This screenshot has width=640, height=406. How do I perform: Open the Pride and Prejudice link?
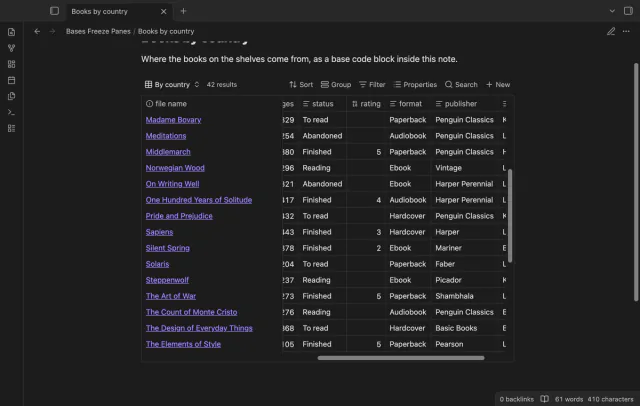coord(179,216)
